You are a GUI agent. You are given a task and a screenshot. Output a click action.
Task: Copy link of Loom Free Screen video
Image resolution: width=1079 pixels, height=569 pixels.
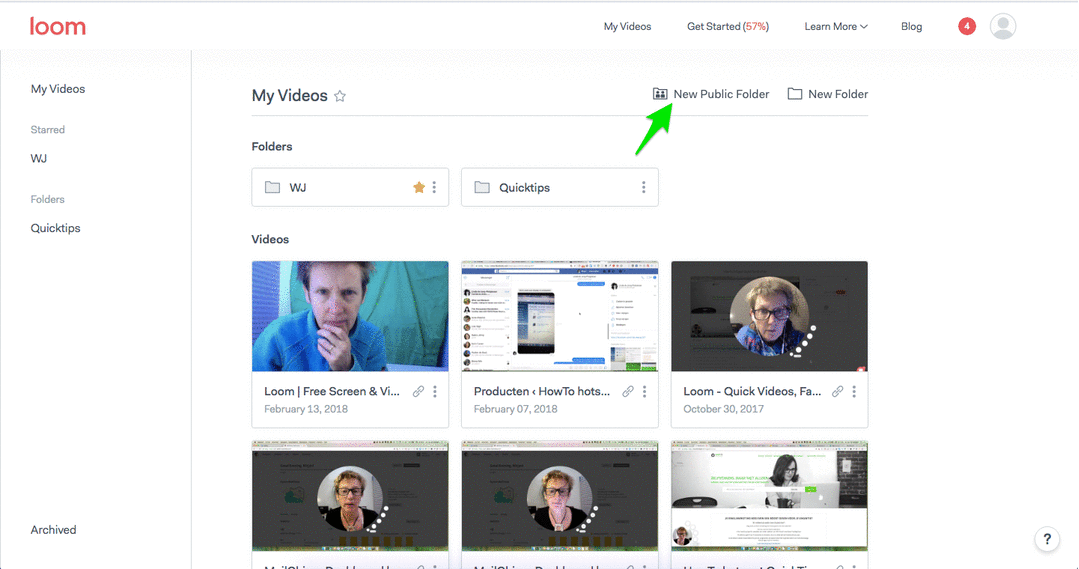coord(418,391)
